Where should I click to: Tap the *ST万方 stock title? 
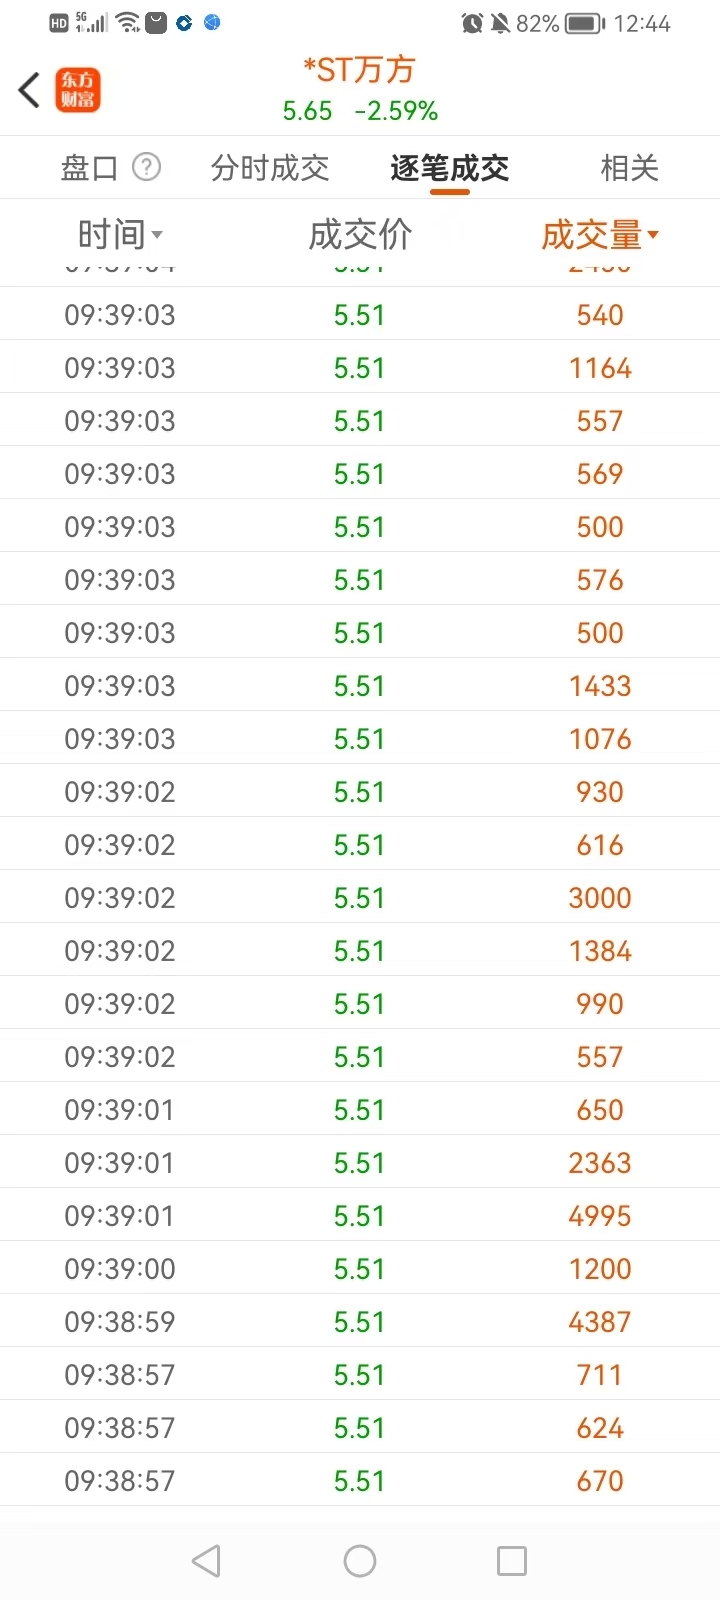(360, 69)
